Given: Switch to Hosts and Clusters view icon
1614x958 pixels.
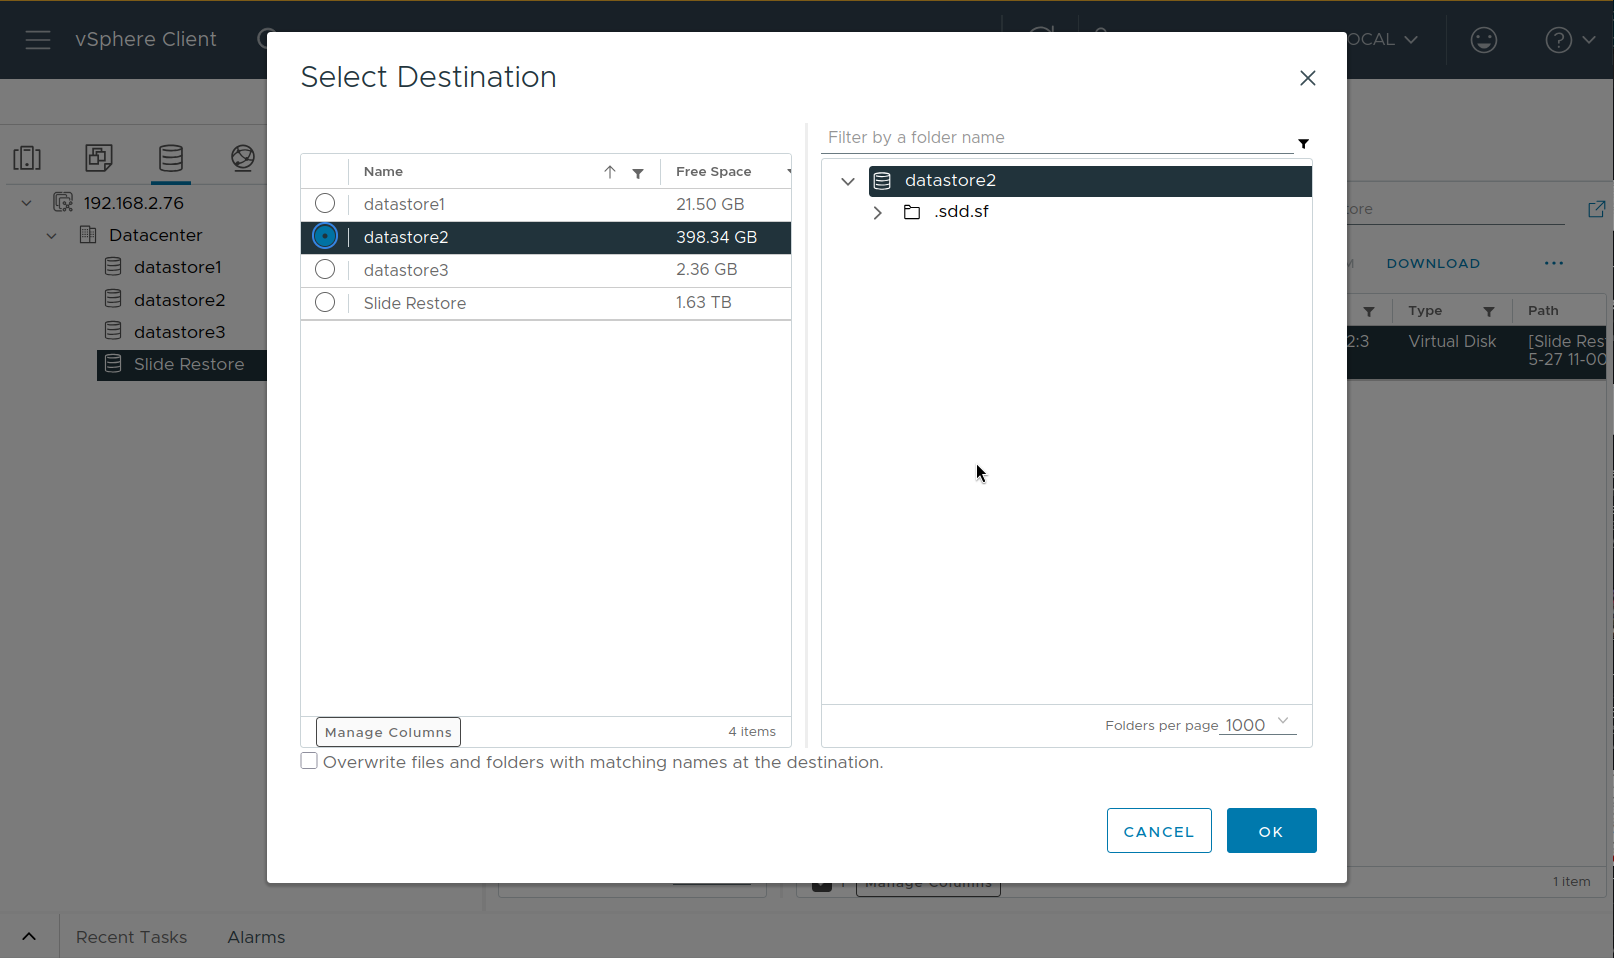Looking at the screenshot, I should 27,158.
